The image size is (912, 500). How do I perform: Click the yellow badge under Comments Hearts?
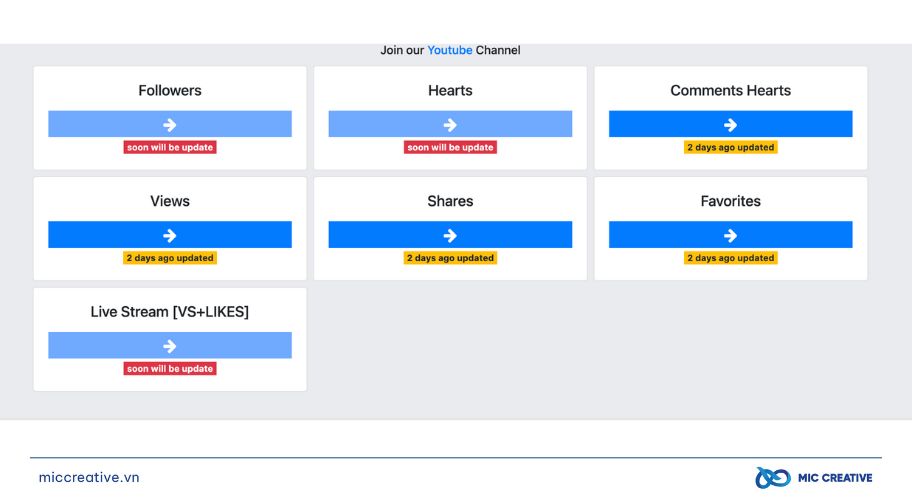point(731,147)
